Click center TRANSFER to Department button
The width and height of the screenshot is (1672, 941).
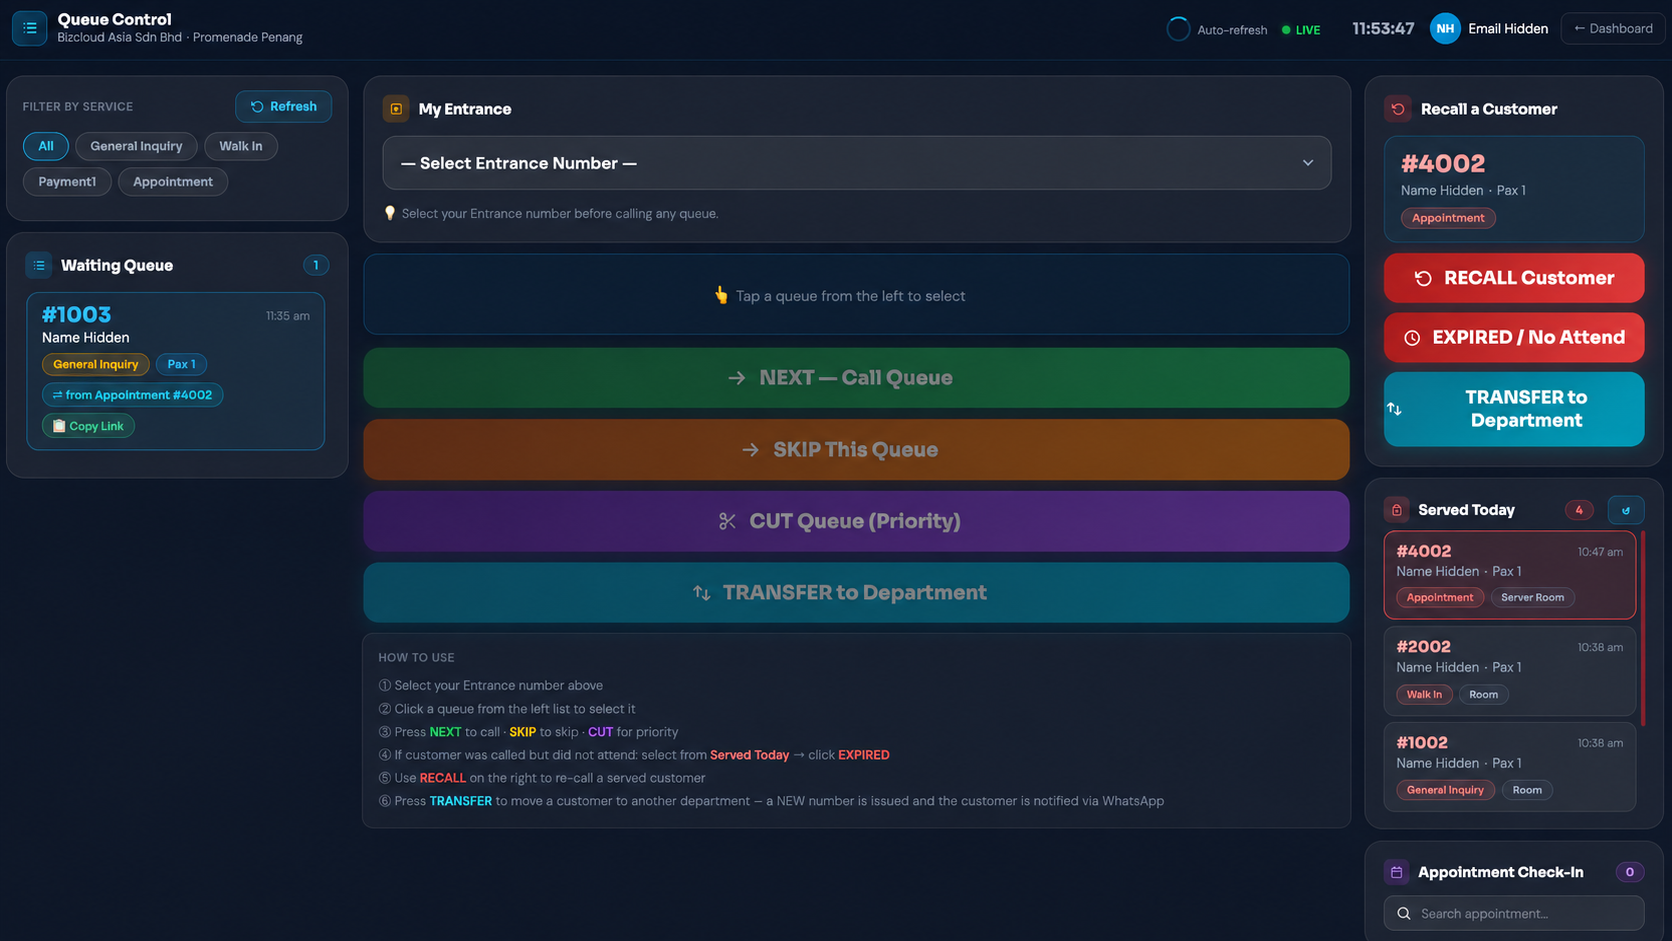857,593
